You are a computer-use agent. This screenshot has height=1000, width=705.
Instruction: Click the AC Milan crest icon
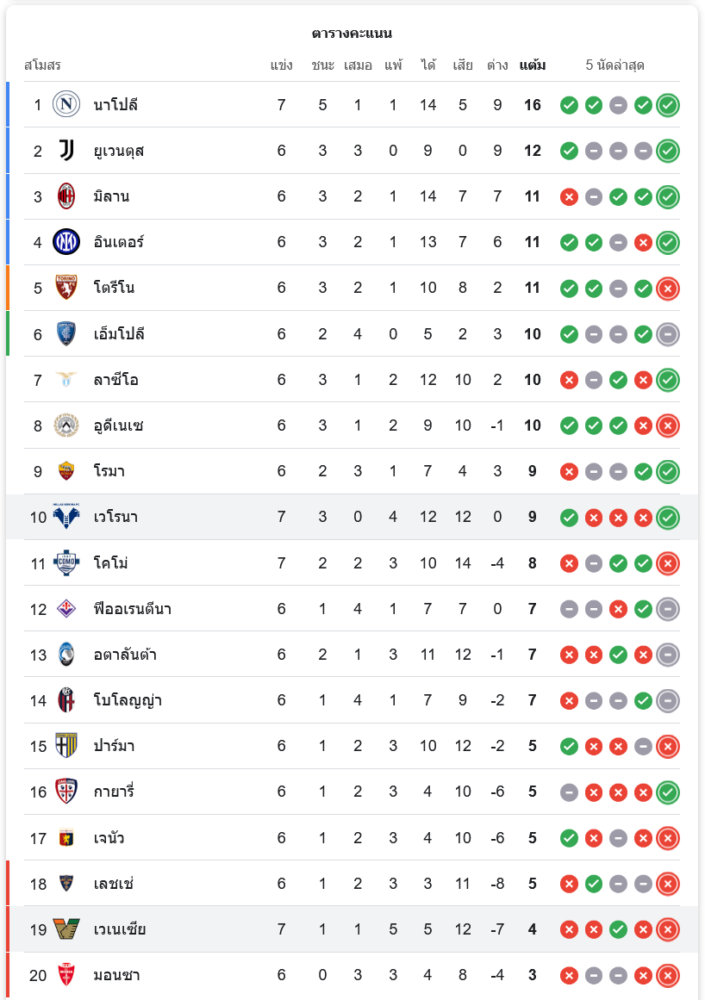[66, 196]
